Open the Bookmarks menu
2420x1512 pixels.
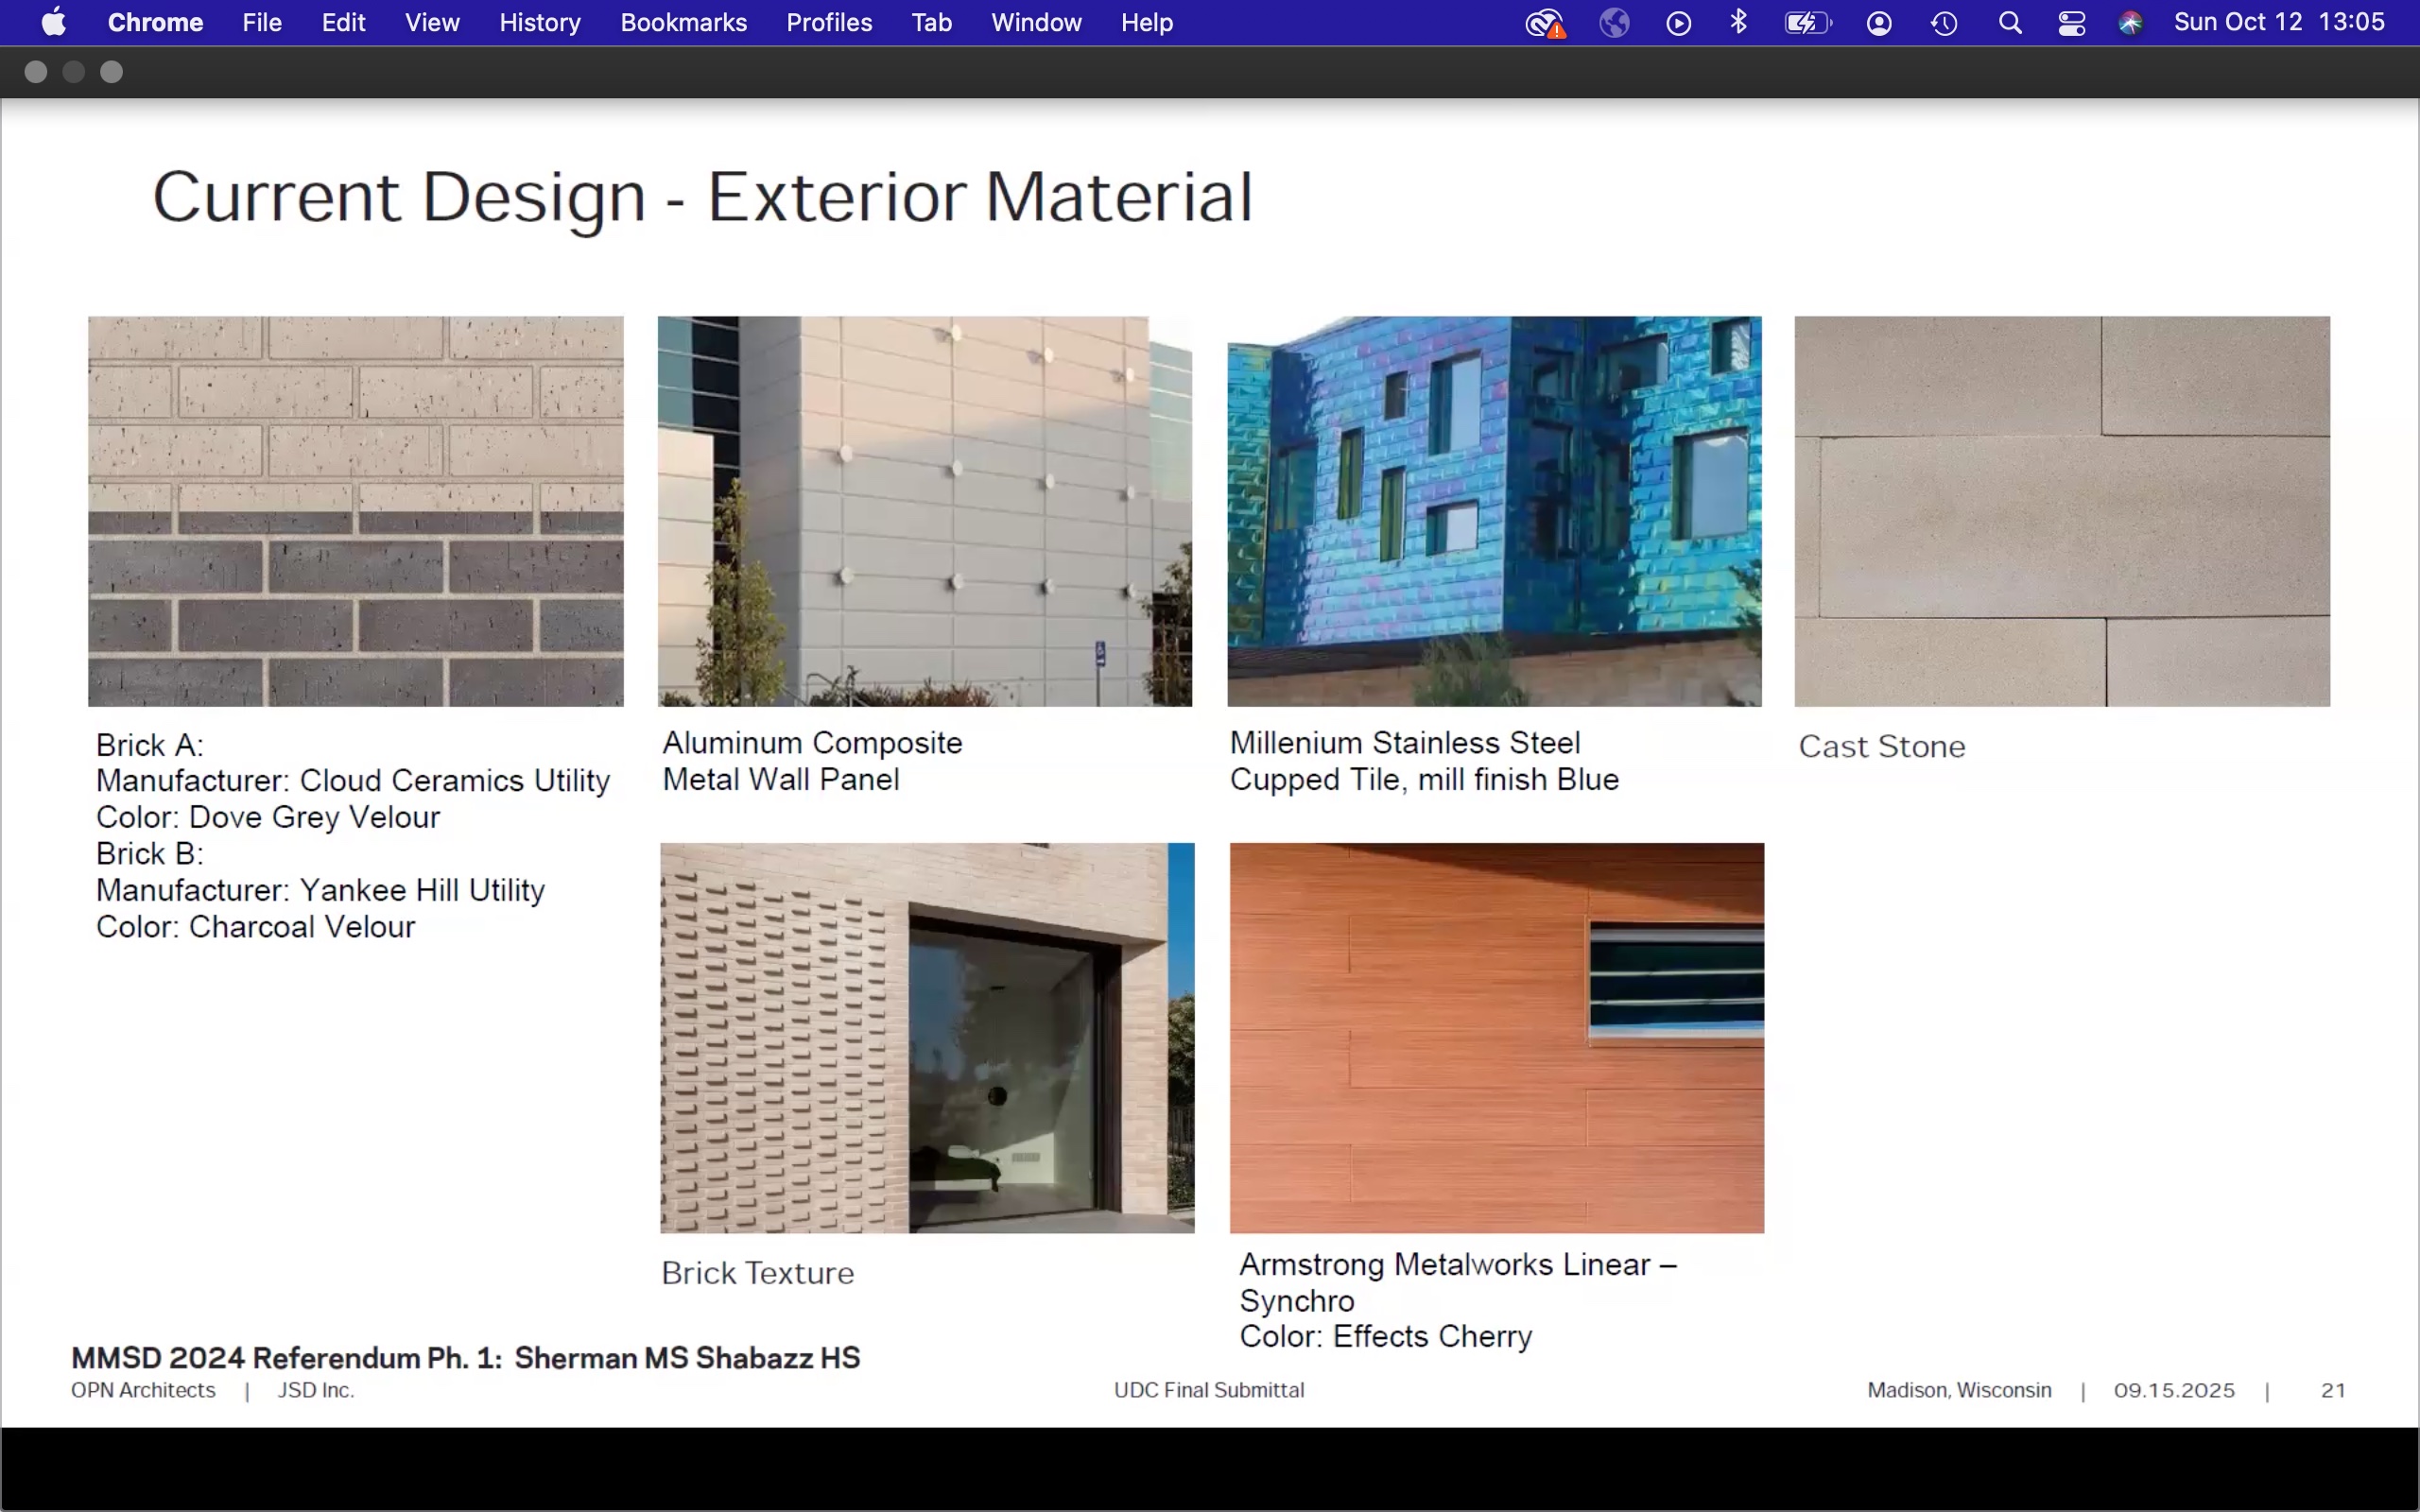683,22
